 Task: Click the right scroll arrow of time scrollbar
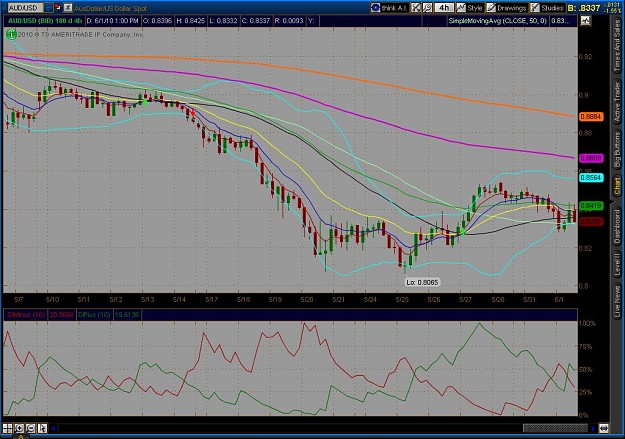click(593, 429)
